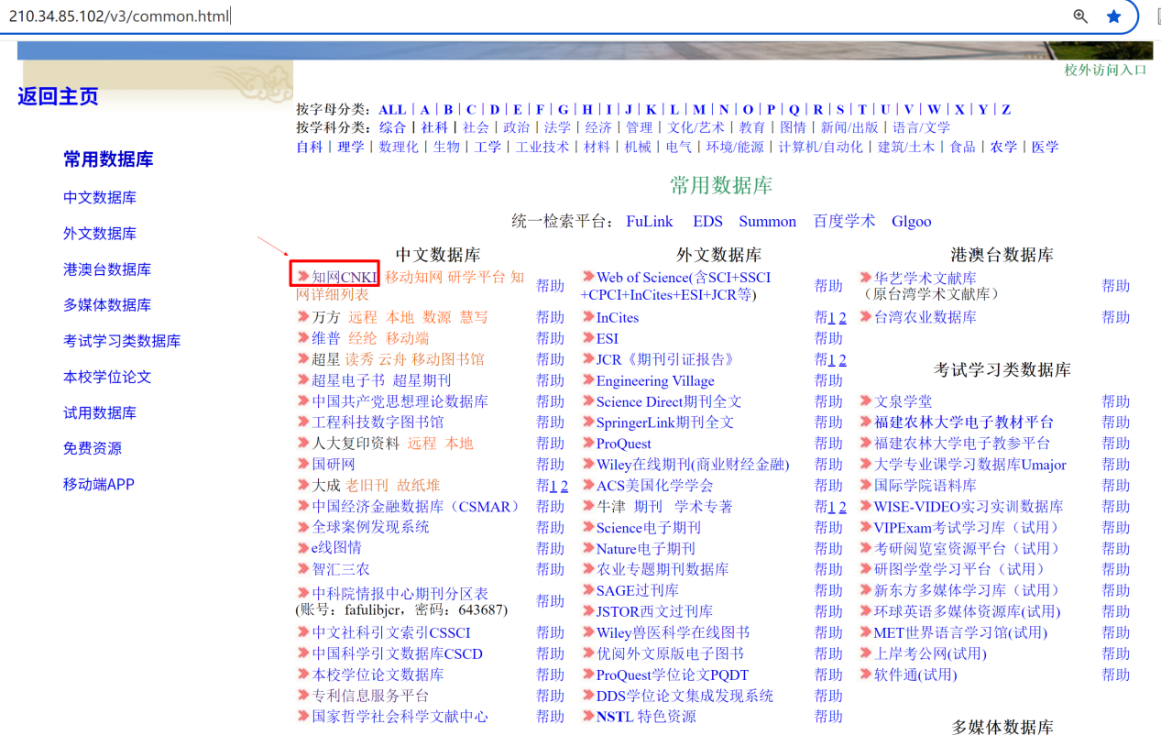Open 本校学位论文 in left sidebar
This screenshot has width=1161, height=746.
pyautogui.click(x=107, y=377)
